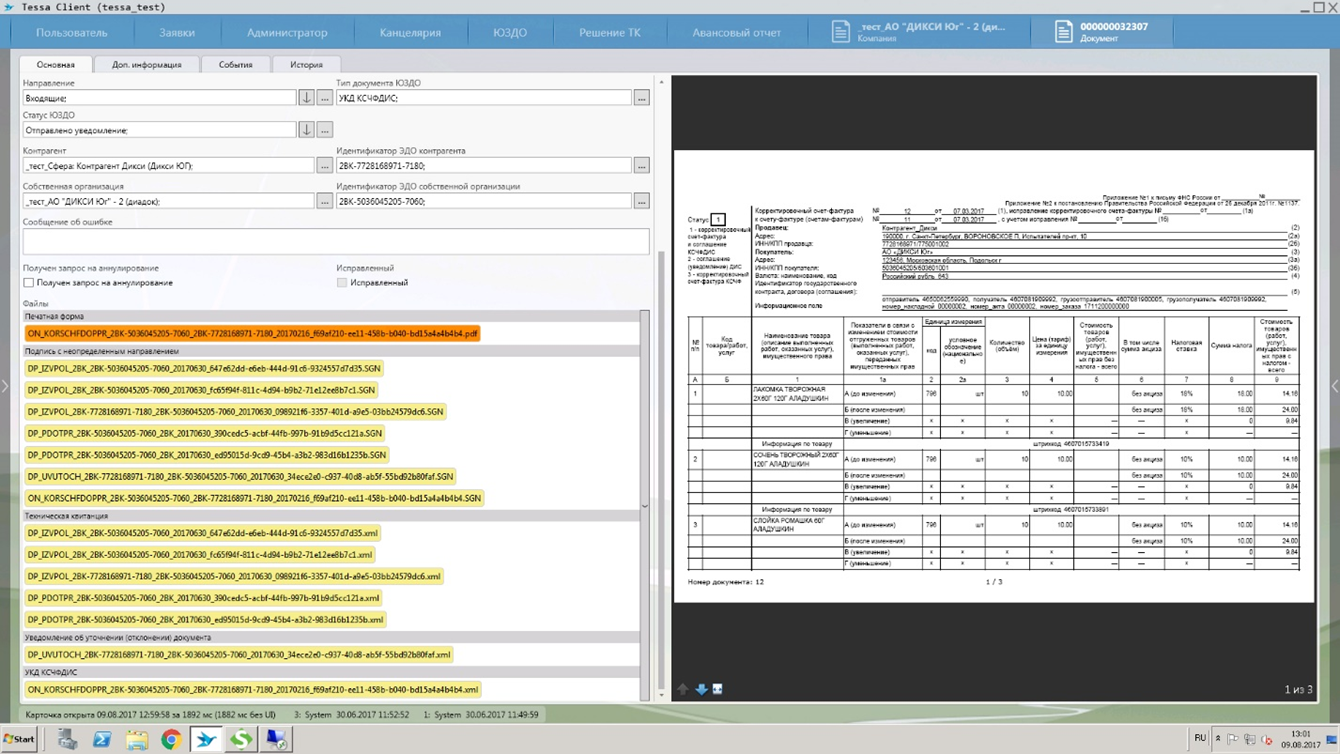This screenshot has height=754, width=1340.
Task: Open the green sync app in taskbar
Action: (241, 740)
